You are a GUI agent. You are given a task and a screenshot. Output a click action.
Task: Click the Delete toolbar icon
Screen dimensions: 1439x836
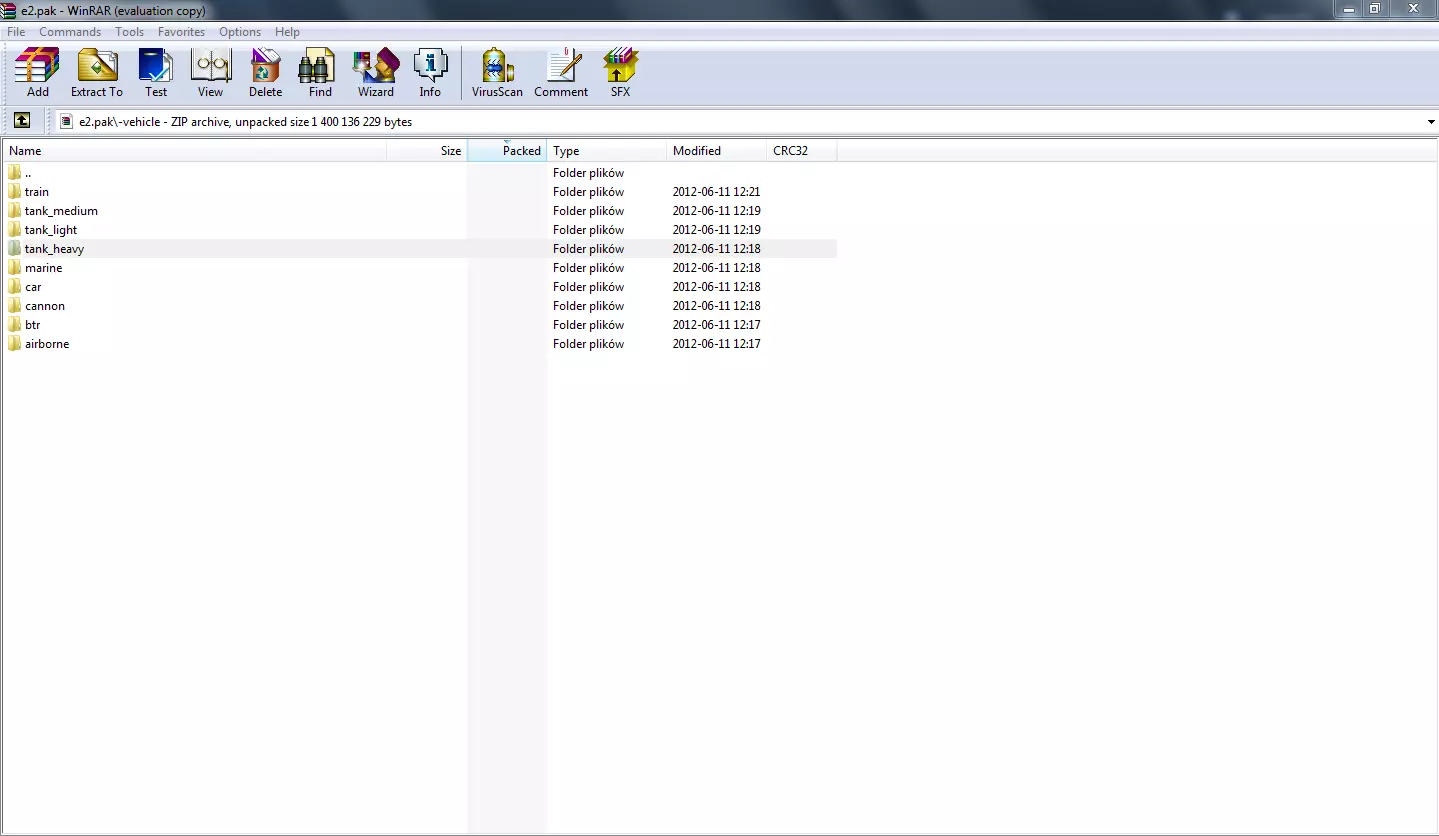[x=265, y=66]
